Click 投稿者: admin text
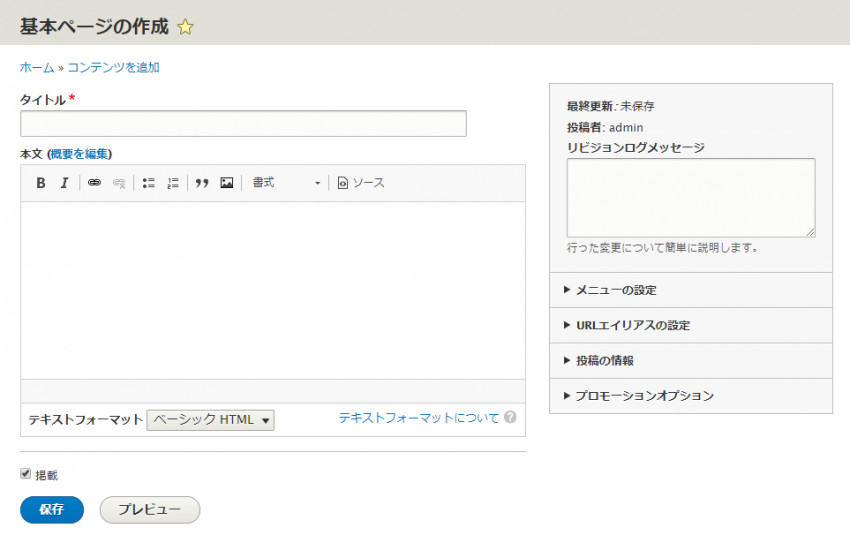 605,128
